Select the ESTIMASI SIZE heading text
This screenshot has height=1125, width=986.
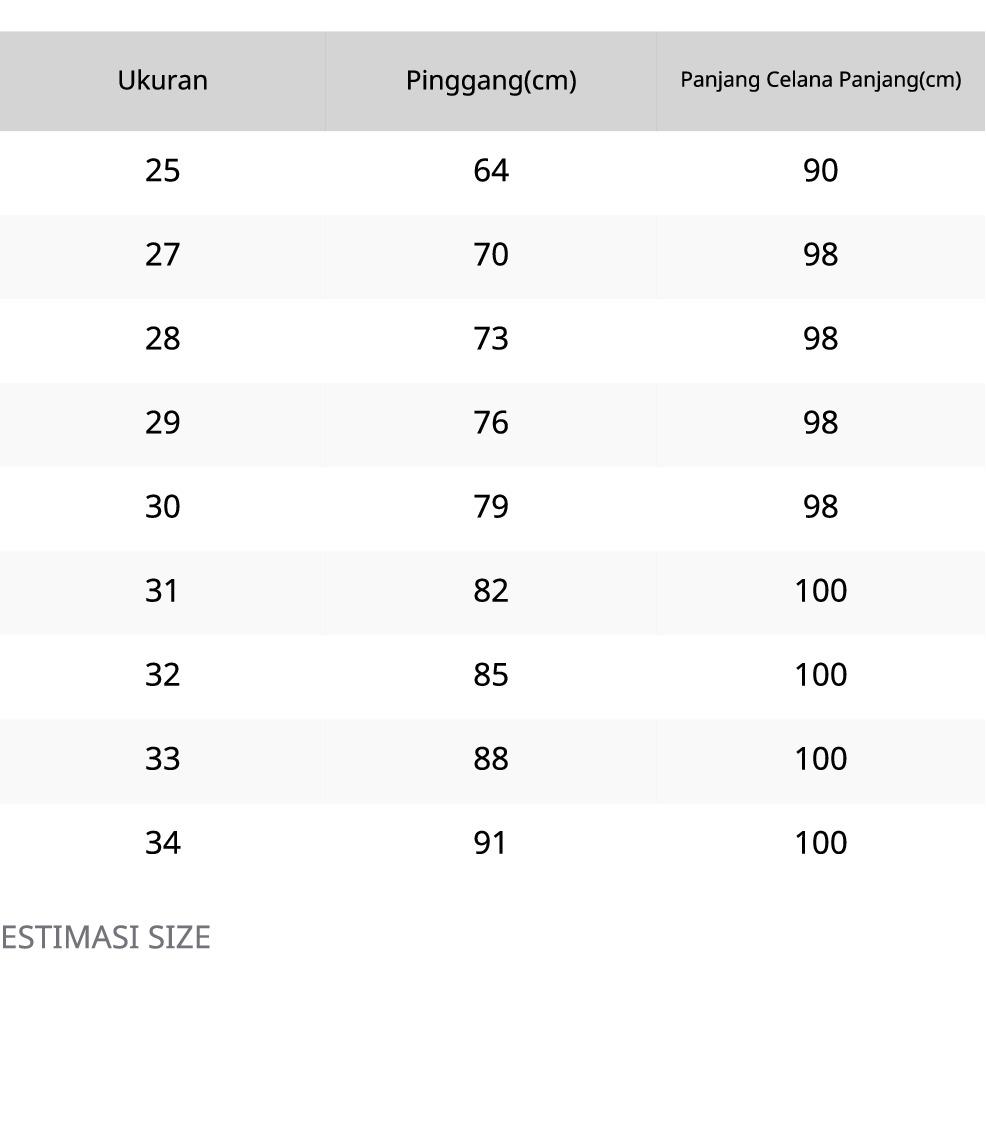click(105, 938)
